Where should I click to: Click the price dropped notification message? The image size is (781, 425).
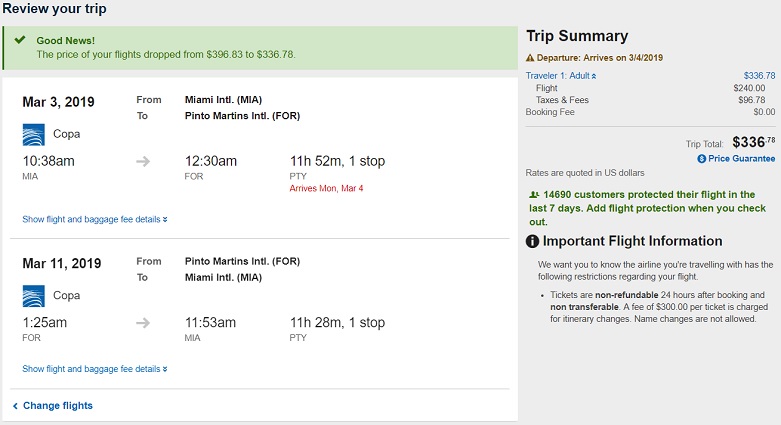(x=166, y=54)
